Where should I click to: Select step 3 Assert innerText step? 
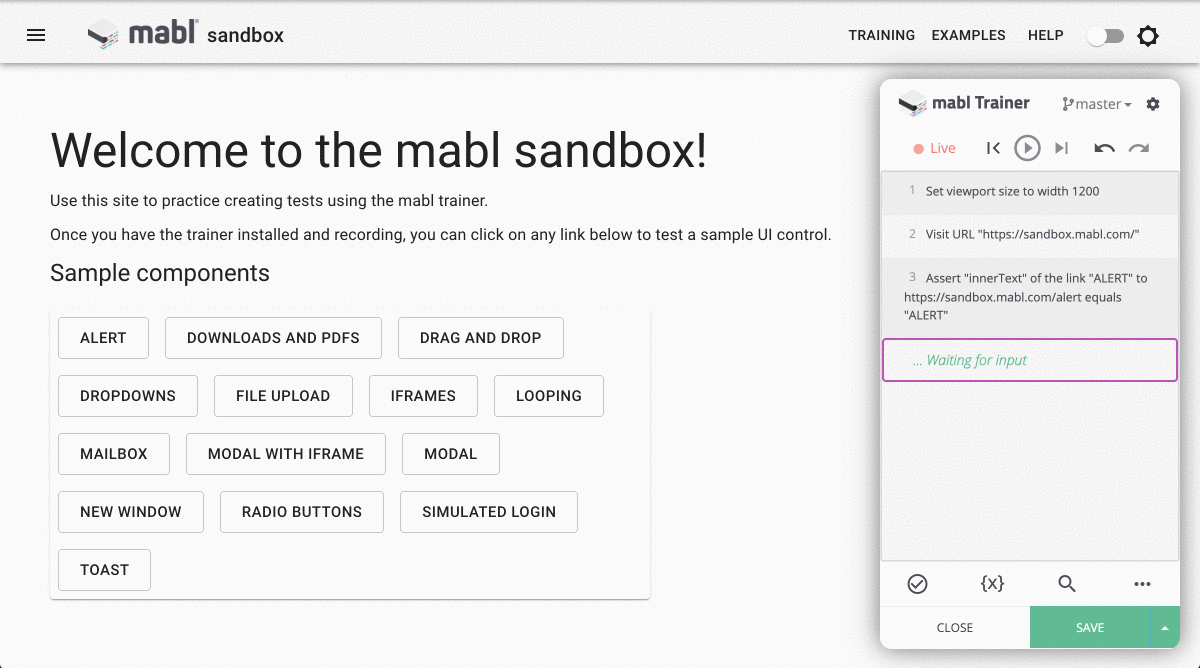point(1030,296)
